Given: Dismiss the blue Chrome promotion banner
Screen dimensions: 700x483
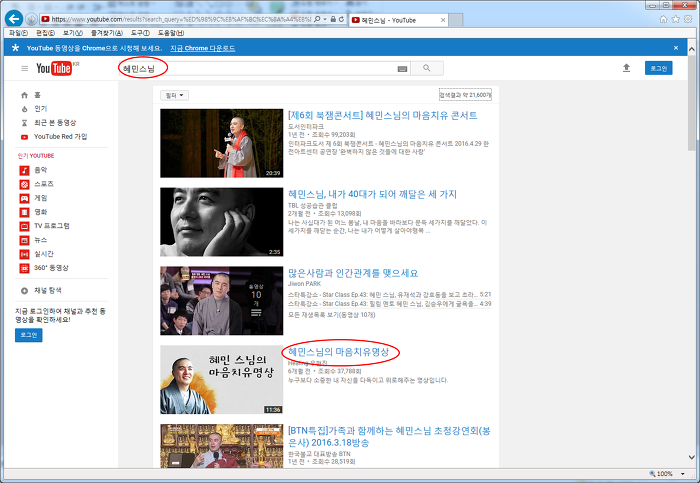Looking at the screenshot, I should (x=687, y=48).
